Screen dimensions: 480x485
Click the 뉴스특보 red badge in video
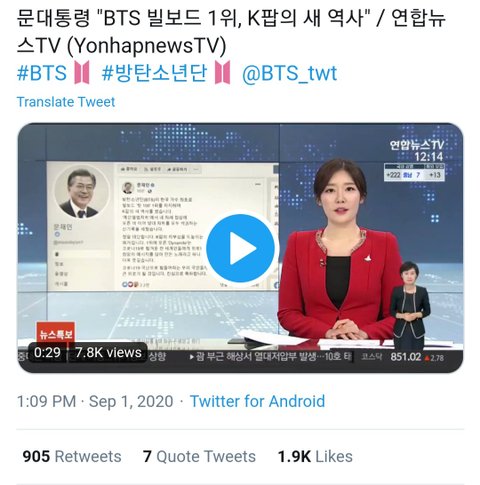(56, 334)
